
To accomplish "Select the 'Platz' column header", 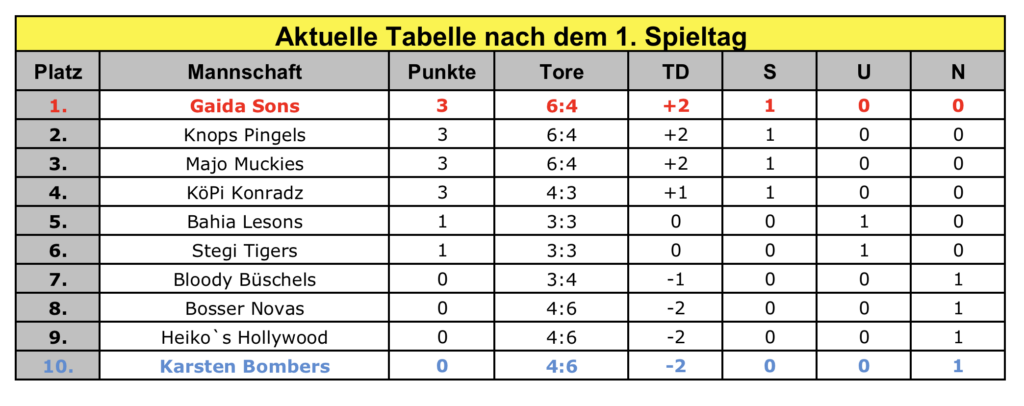I will (x=58, y=72).
